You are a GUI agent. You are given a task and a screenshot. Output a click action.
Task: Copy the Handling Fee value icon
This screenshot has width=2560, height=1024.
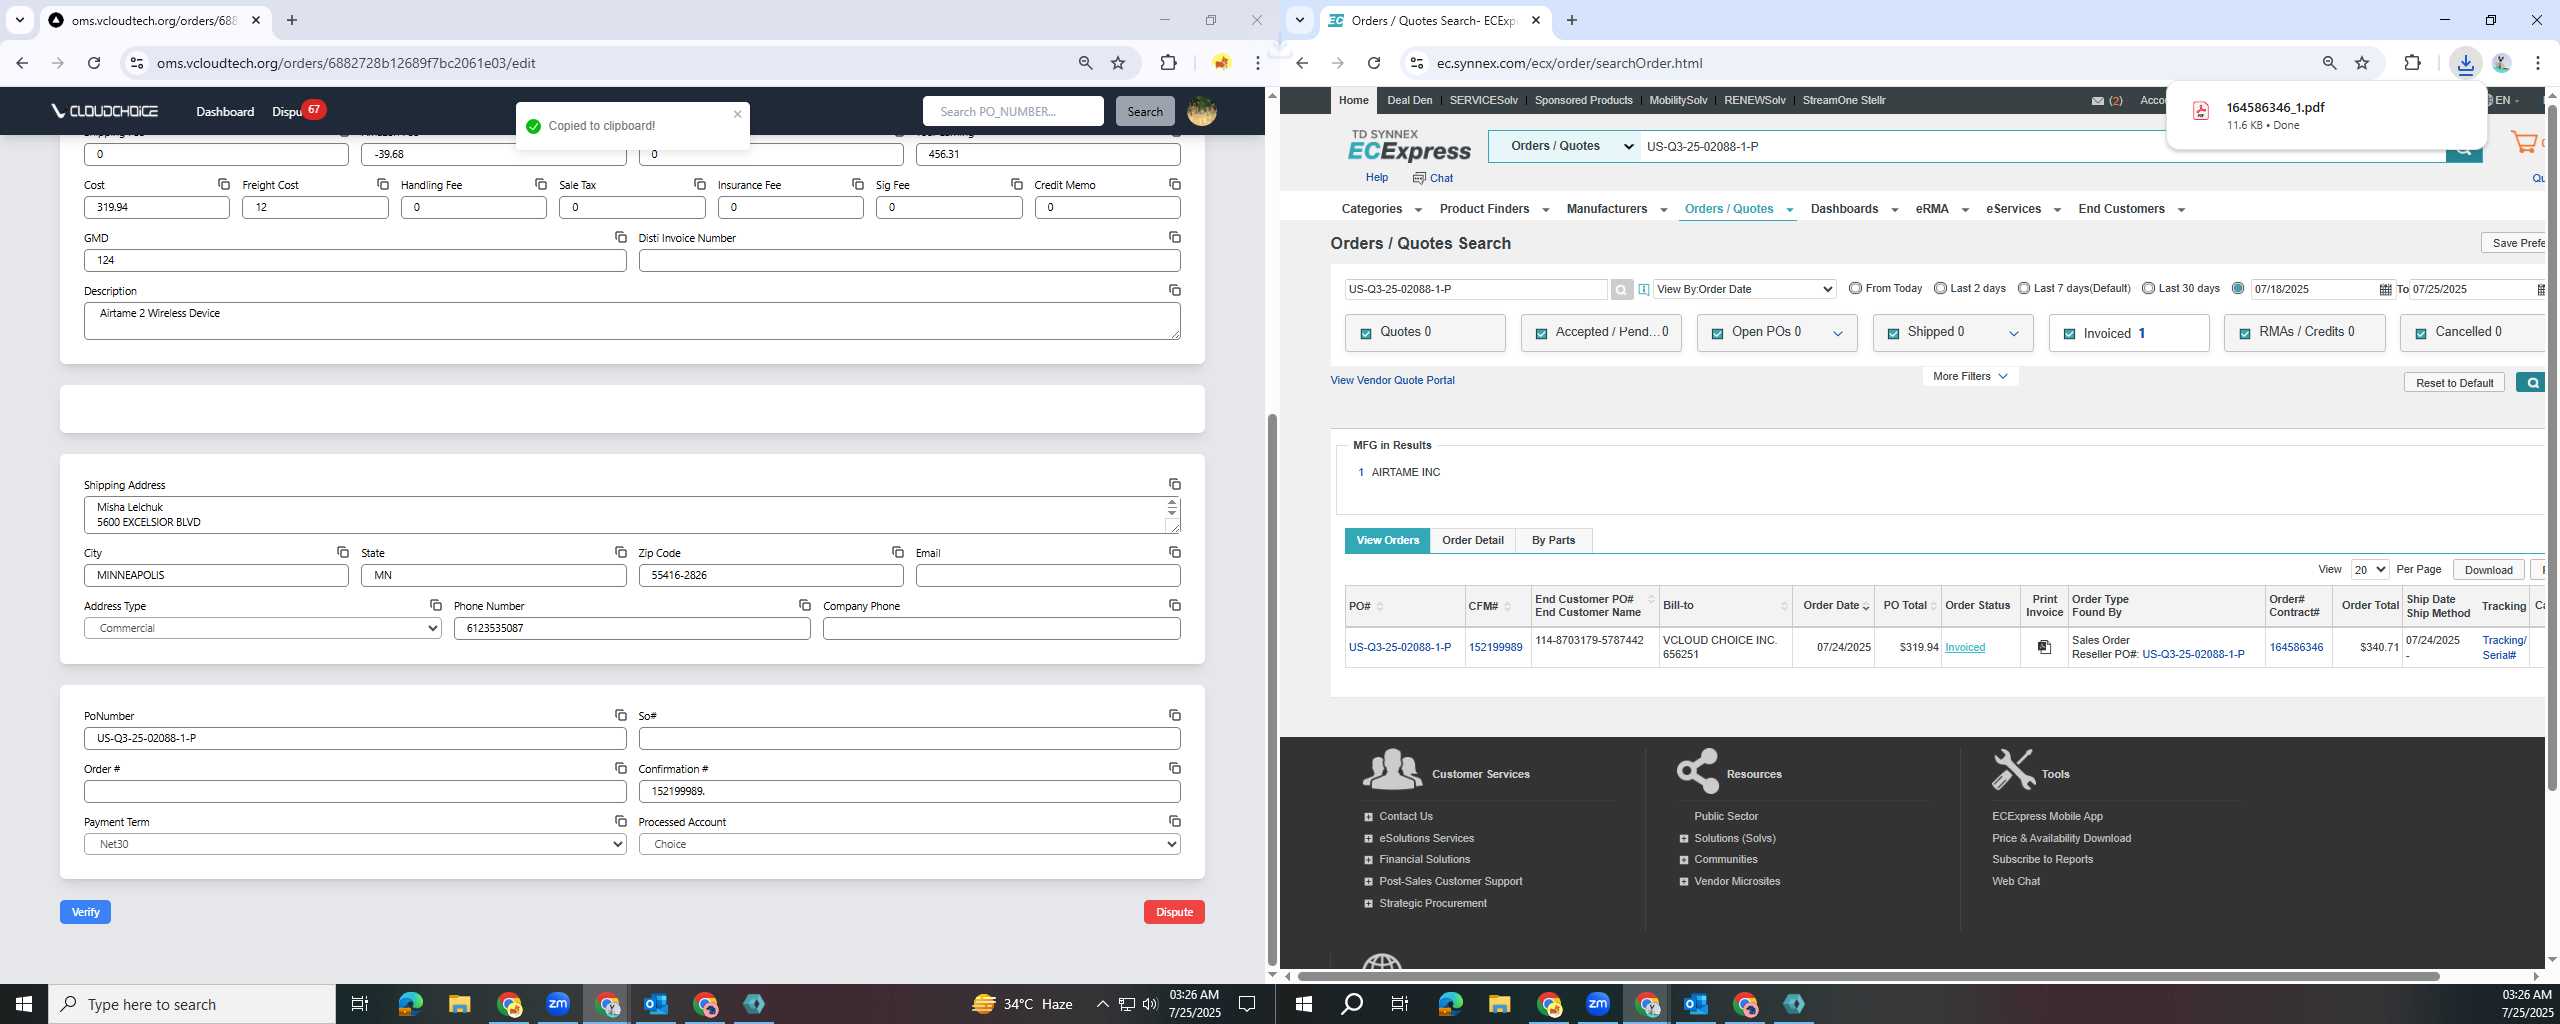541,184
